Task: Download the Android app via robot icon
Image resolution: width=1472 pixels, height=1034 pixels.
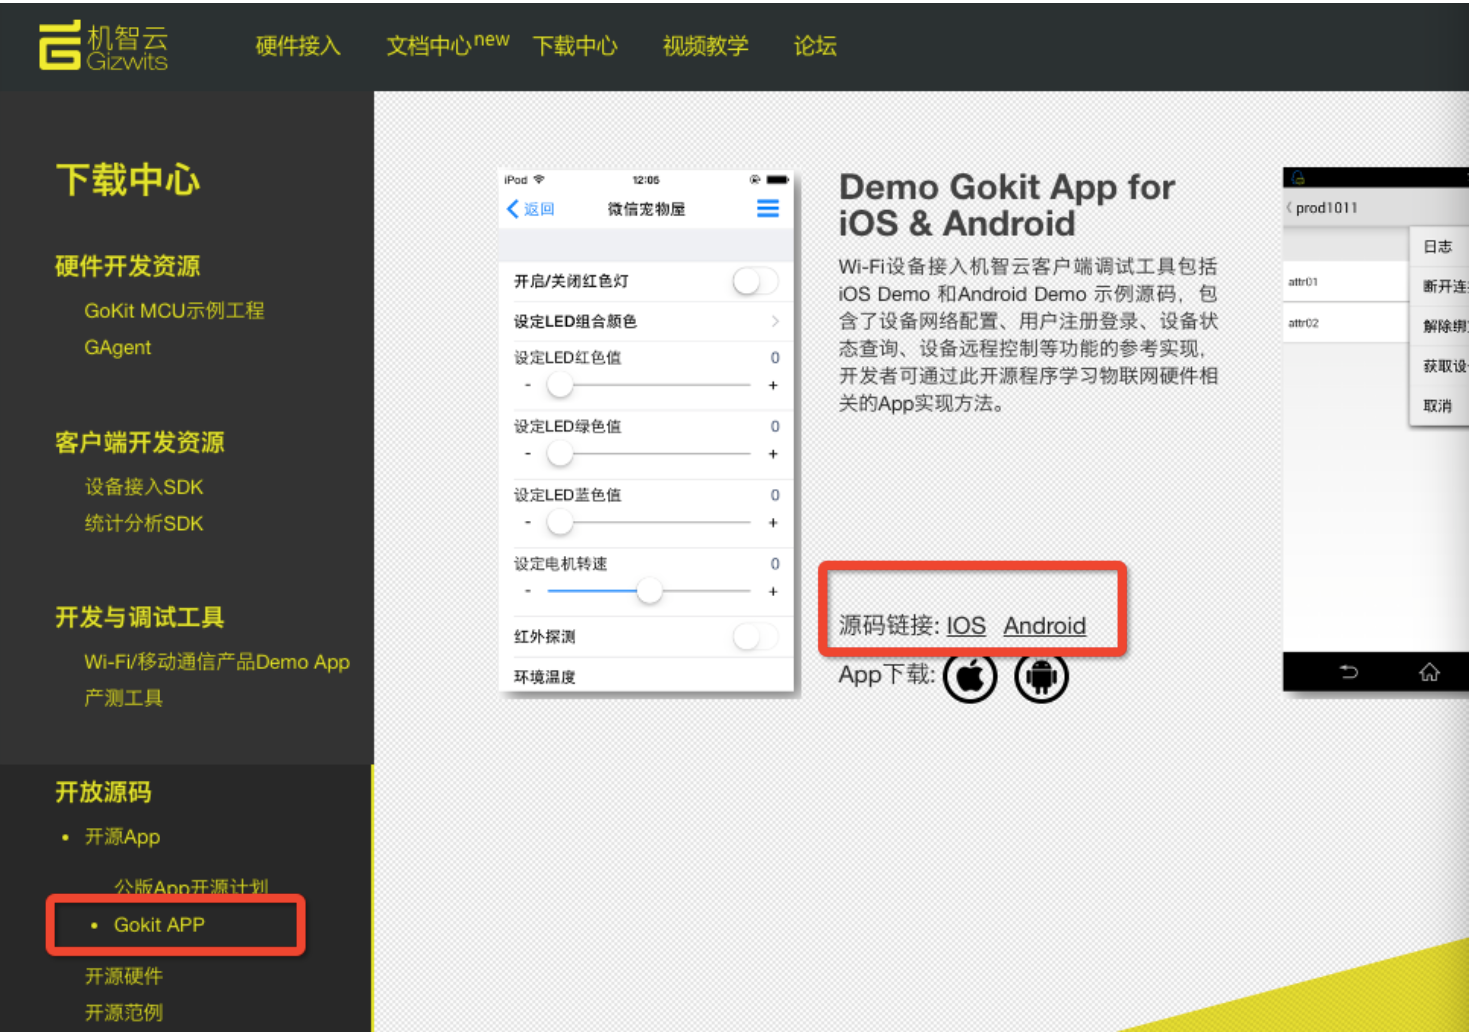Action: click(x=1041, y=677)
